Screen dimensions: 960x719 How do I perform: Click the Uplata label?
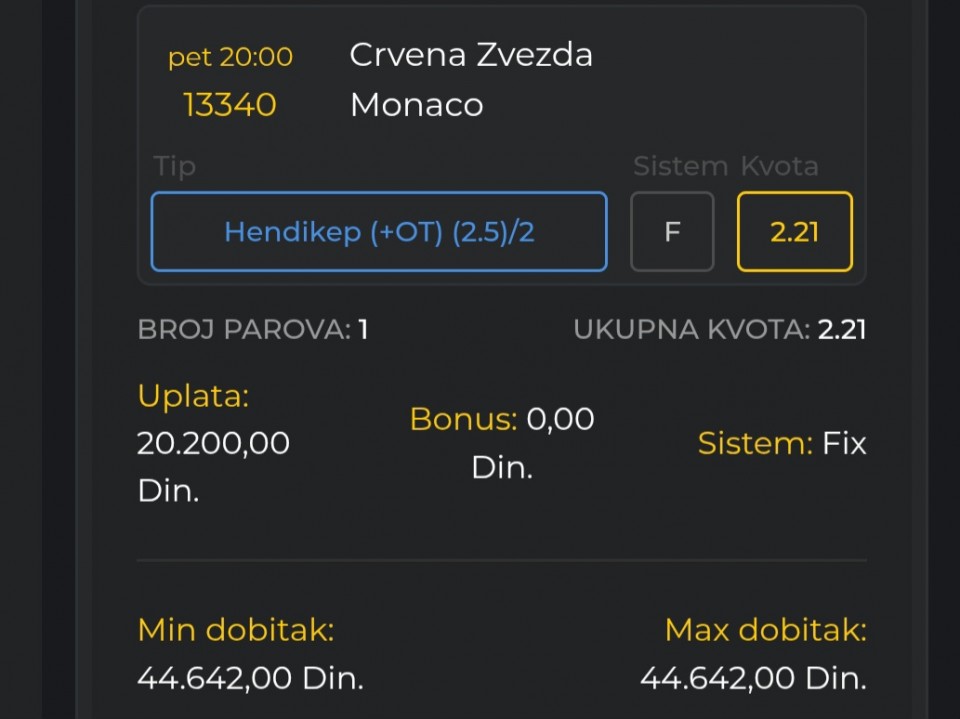pos(193,396)
